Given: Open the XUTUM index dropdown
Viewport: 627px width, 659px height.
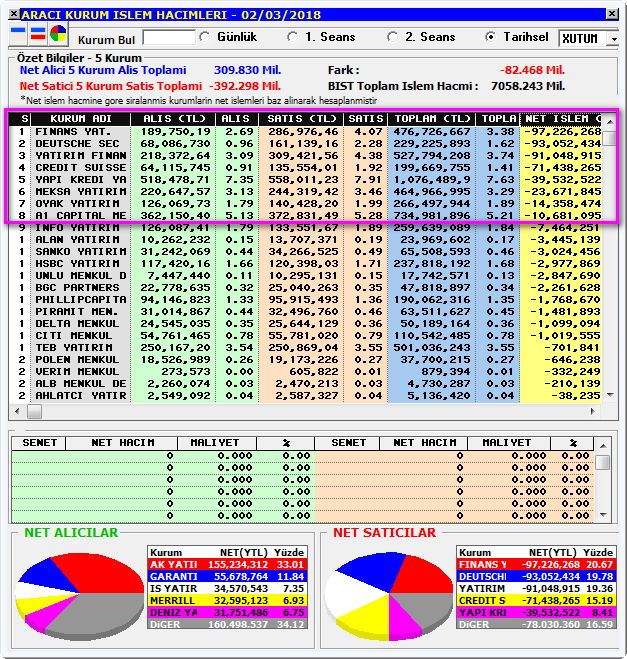Looking at the screenshot, I should point(614,39).
